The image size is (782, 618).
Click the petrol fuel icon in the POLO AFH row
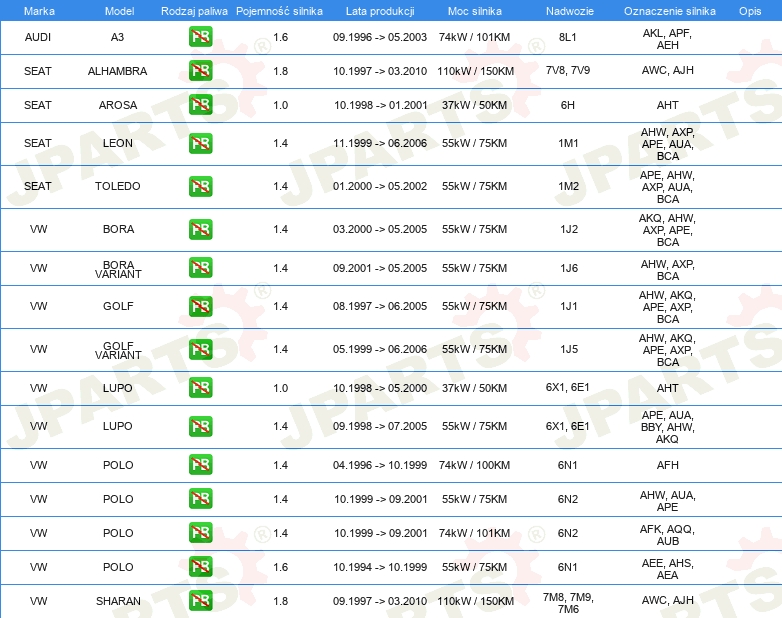[x=200, y=465]
